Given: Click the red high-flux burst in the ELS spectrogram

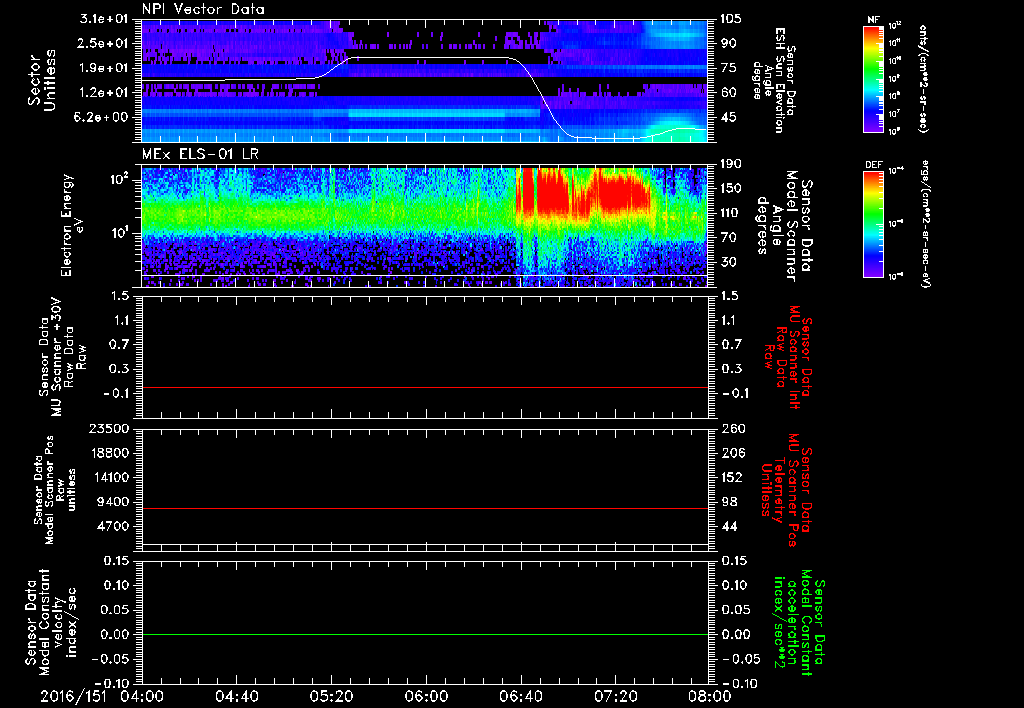Looking at the screenshot, I should (583, 193).
